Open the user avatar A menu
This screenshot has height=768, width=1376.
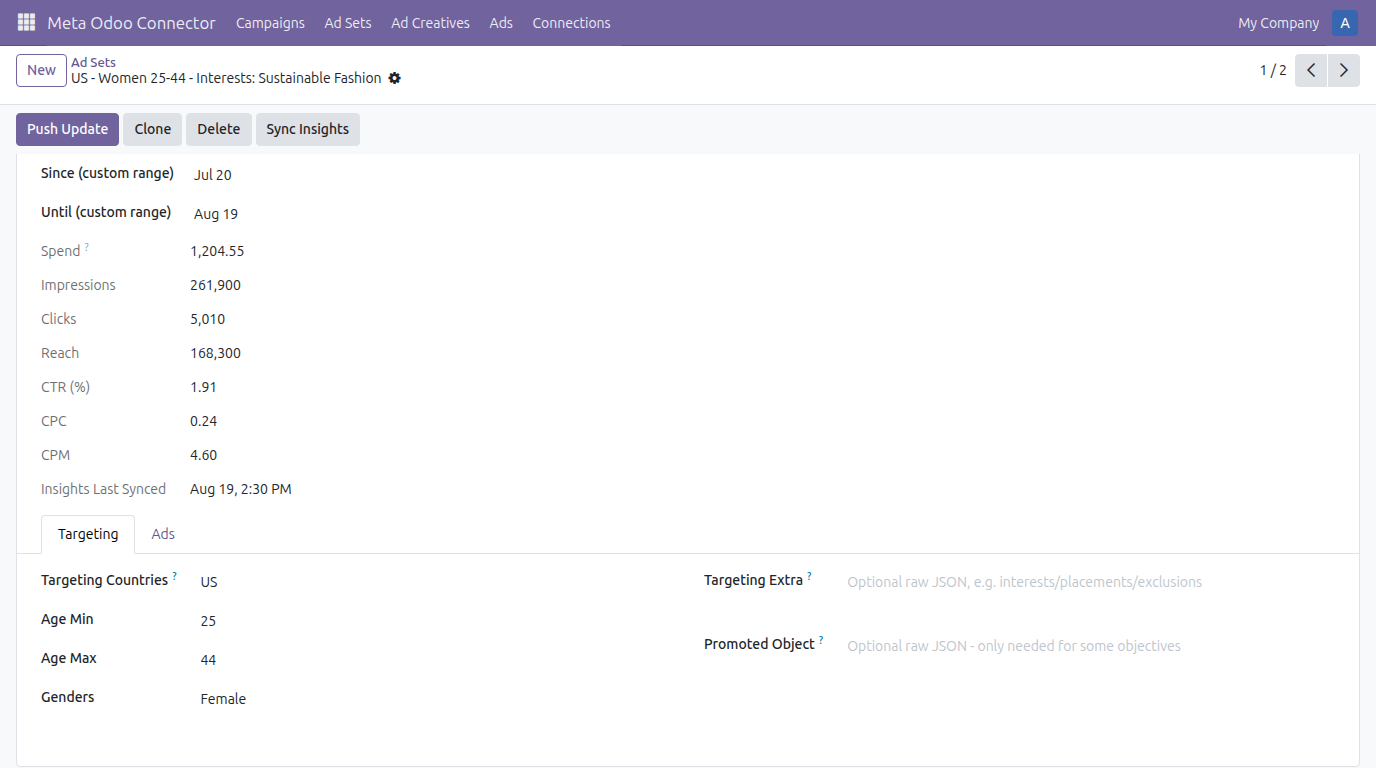(1345, 23)
